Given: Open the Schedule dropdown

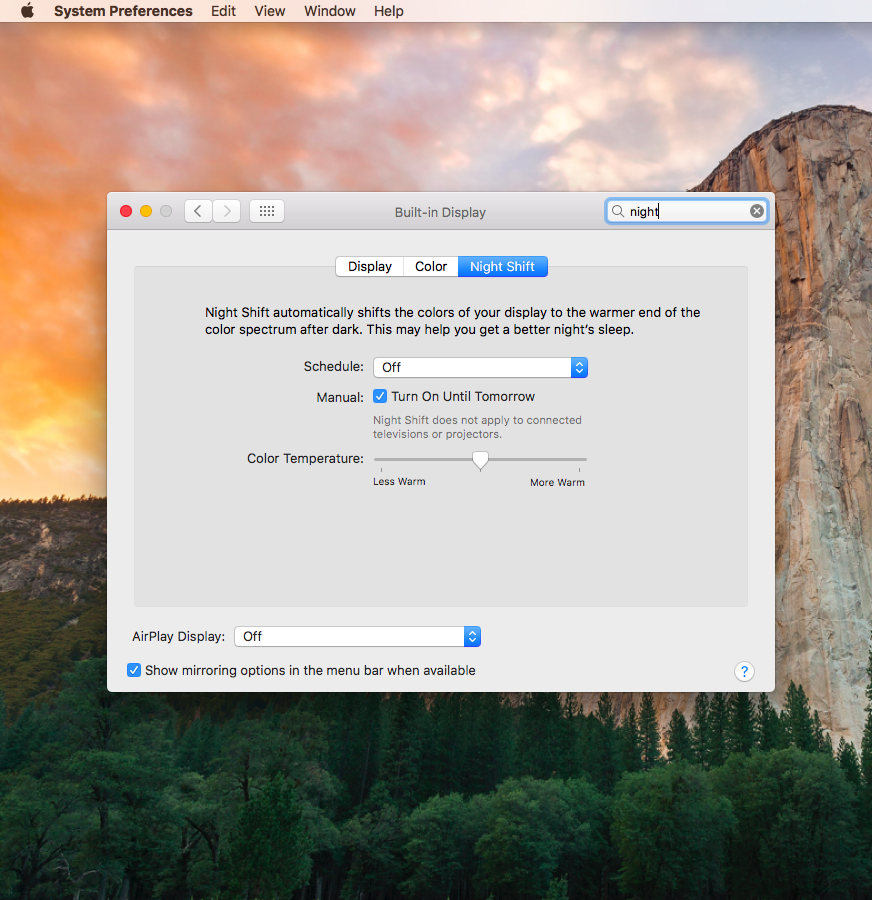Looking at the screenshot, I should point(480,367).
